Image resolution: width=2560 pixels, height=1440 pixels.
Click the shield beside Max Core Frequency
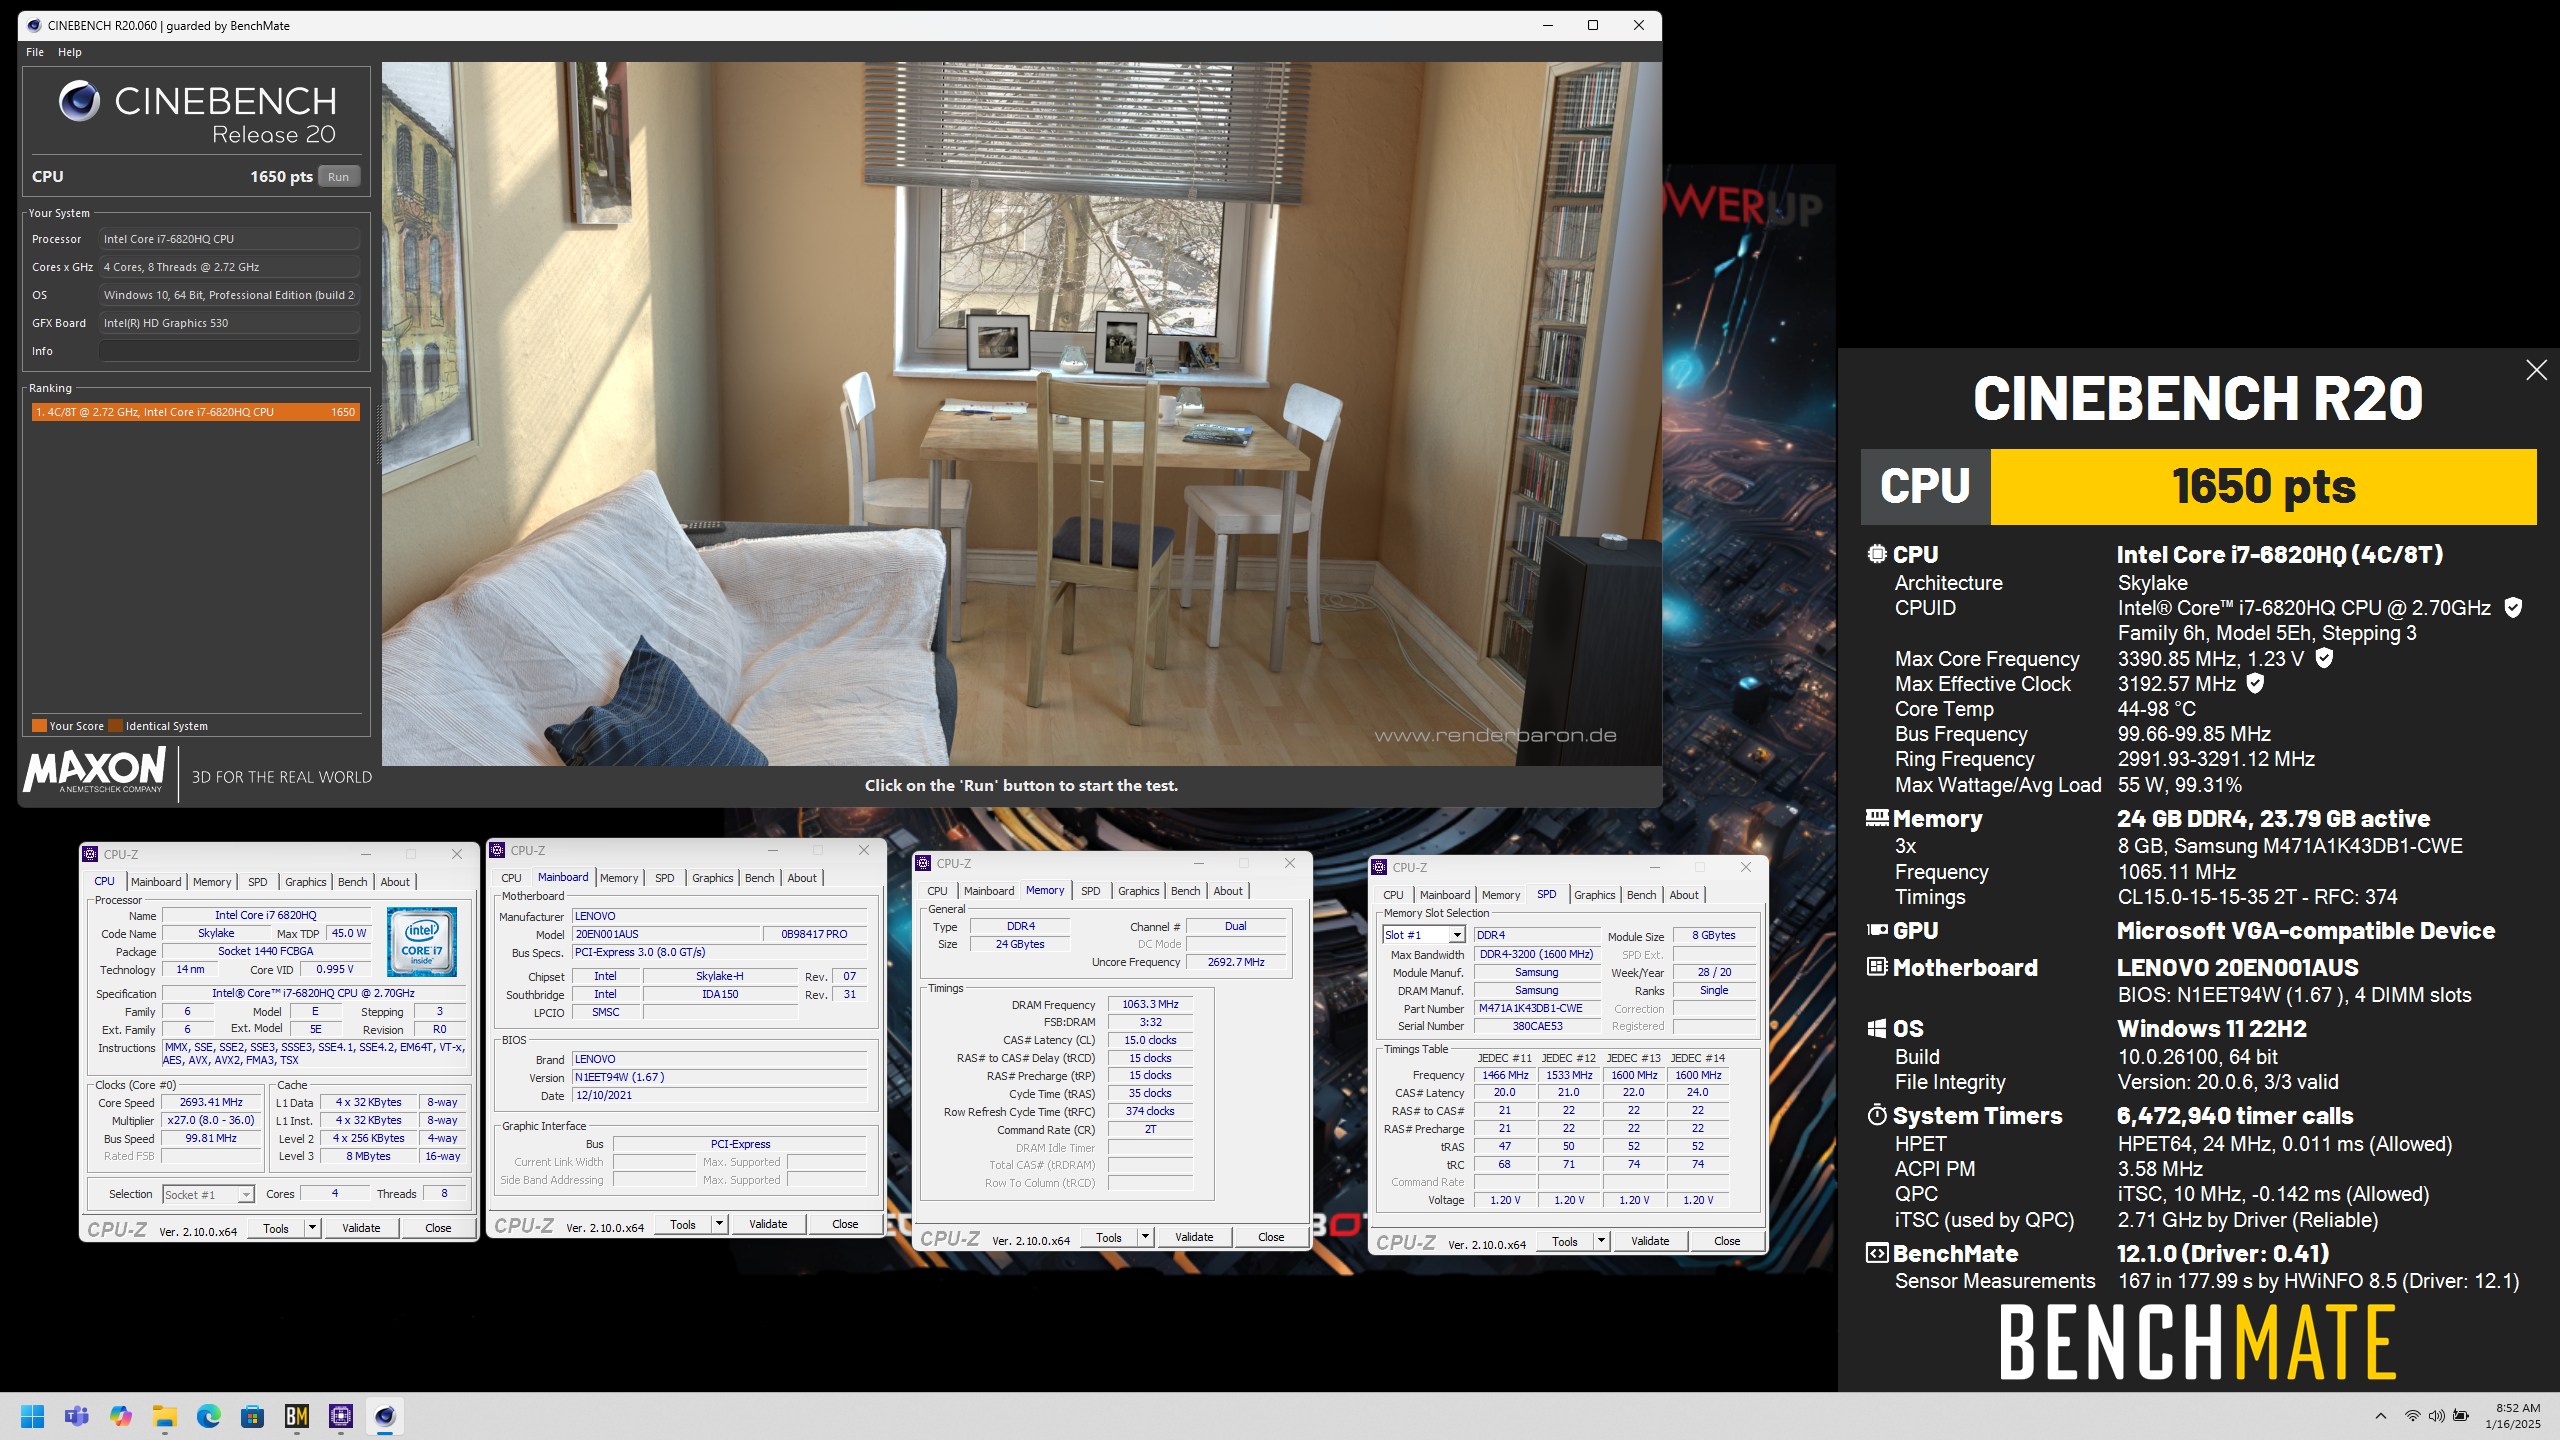(2325, 658)
